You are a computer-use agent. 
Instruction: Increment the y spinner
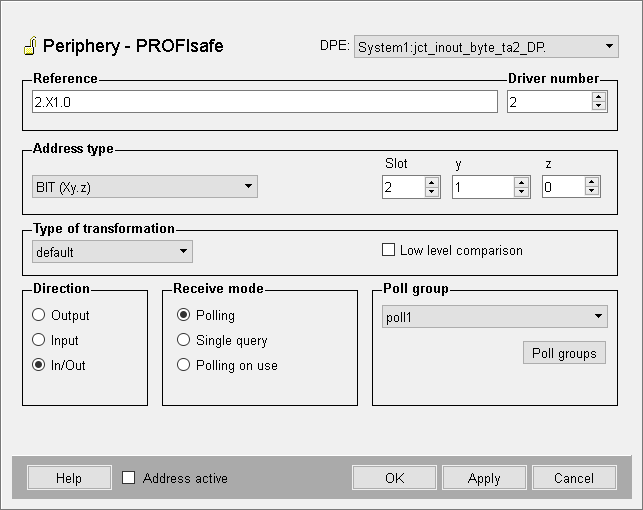pos(521,182)
